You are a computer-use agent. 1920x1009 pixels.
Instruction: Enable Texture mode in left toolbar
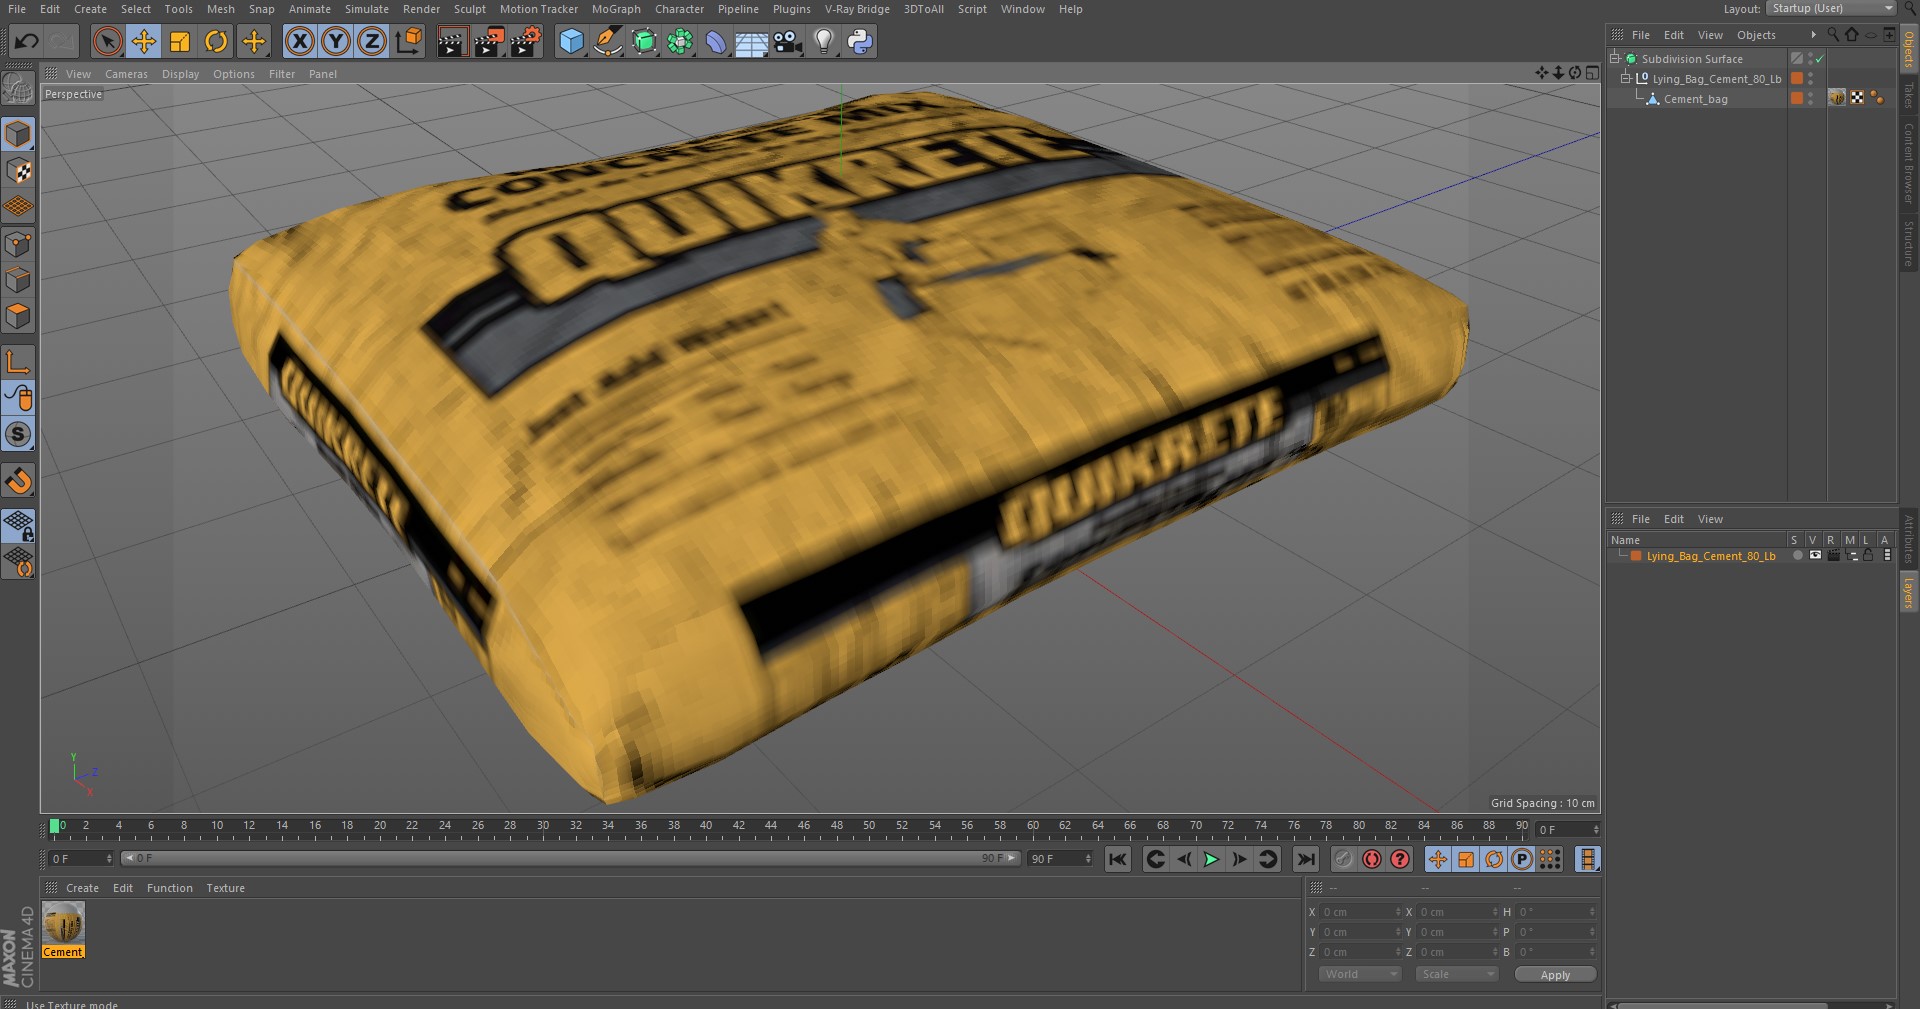pos(18,171)
